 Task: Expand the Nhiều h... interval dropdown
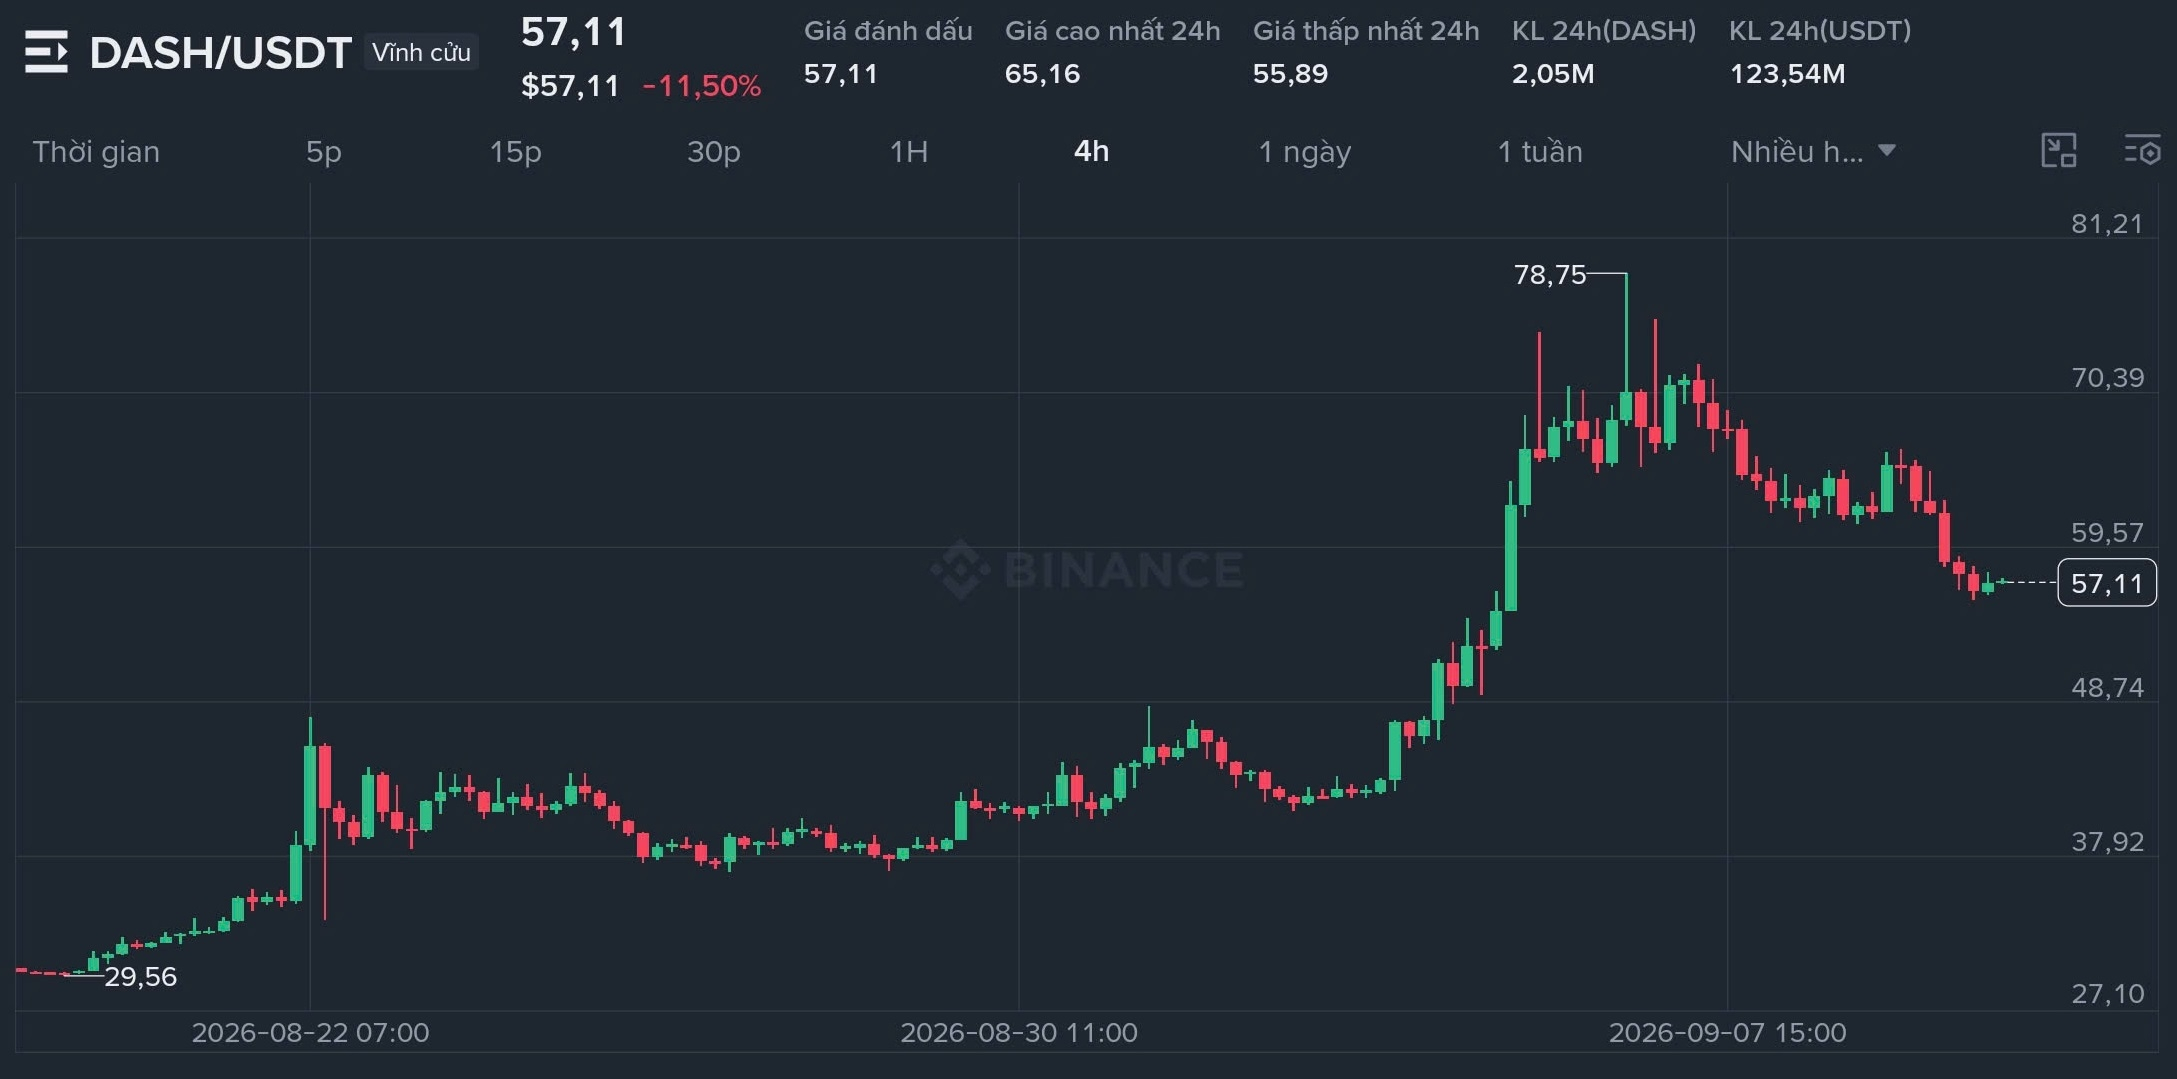tap(1813, 151)
